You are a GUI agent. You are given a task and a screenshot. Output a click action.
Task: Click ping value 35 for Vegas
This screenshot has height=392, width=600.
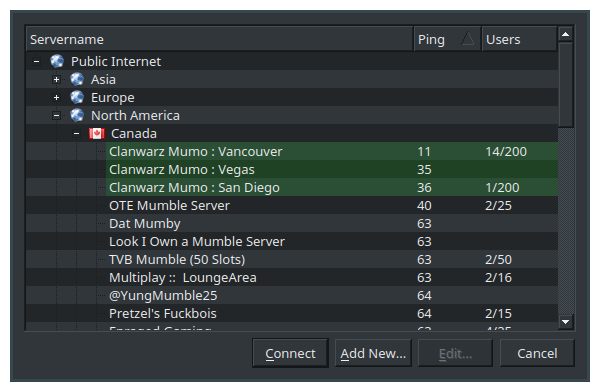424,169
